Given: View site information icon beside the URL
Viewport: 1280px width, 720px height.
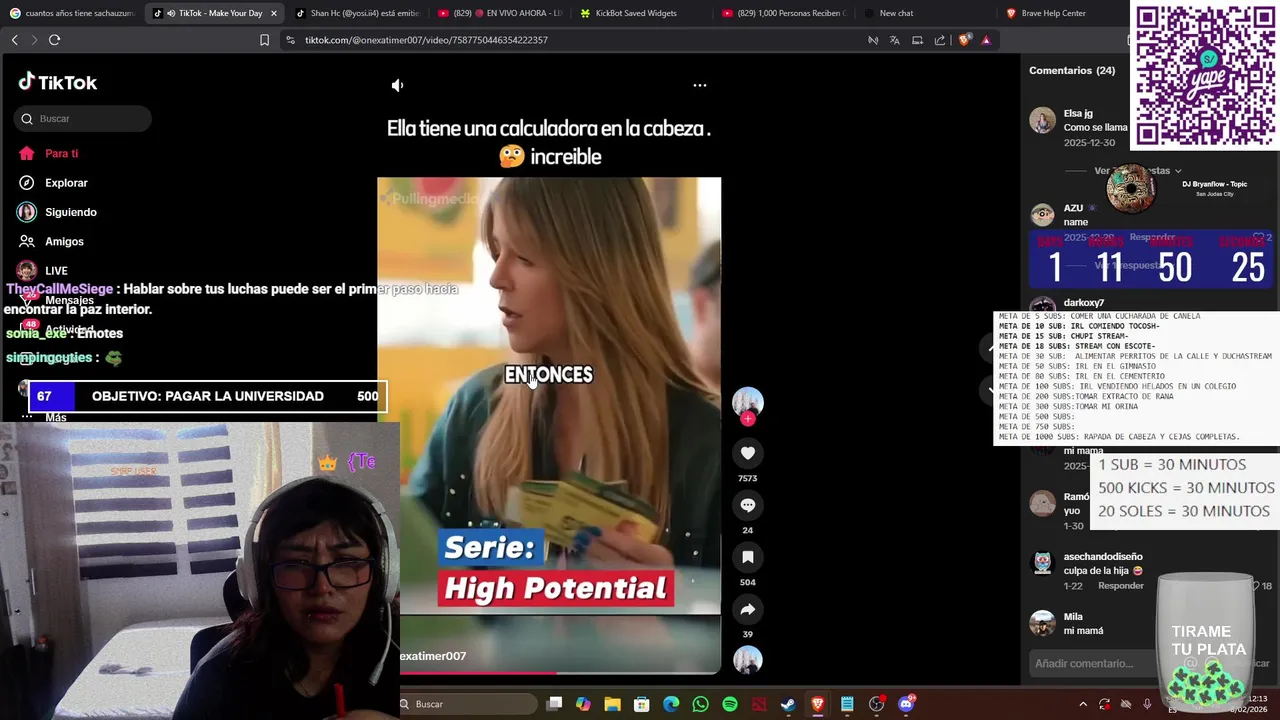Looking at the screenshot, I should click(290, 40).
